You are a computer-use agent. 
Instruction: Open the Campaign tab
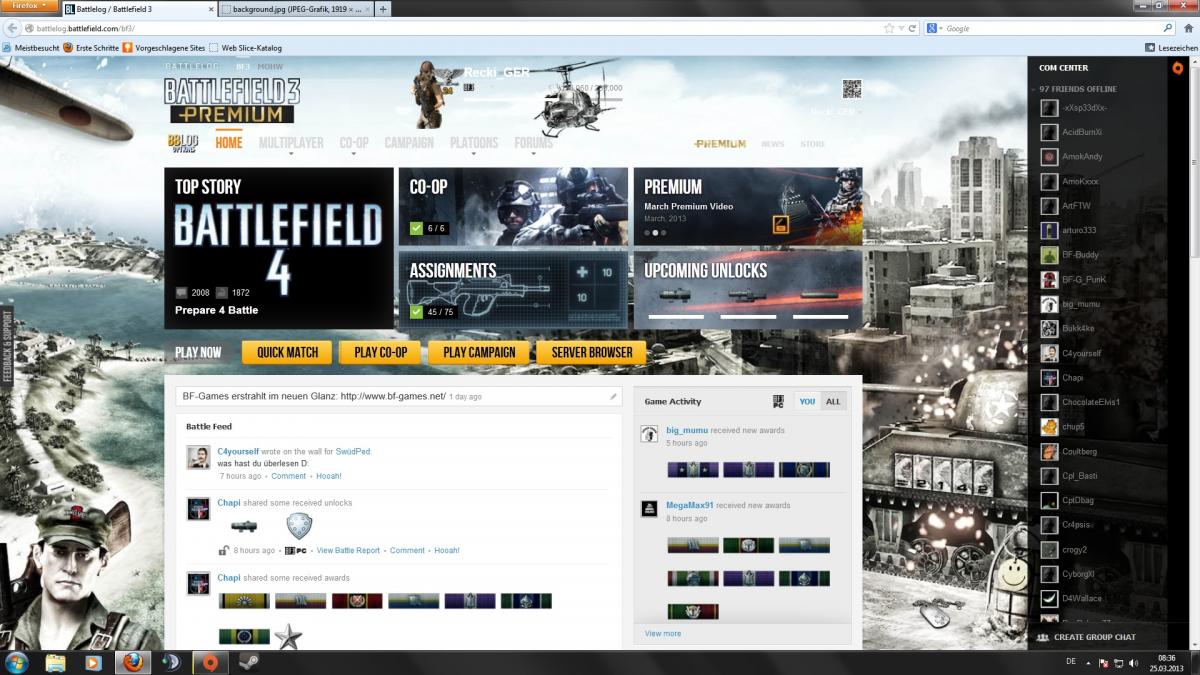pyautogui.click(x=409, y=143)
